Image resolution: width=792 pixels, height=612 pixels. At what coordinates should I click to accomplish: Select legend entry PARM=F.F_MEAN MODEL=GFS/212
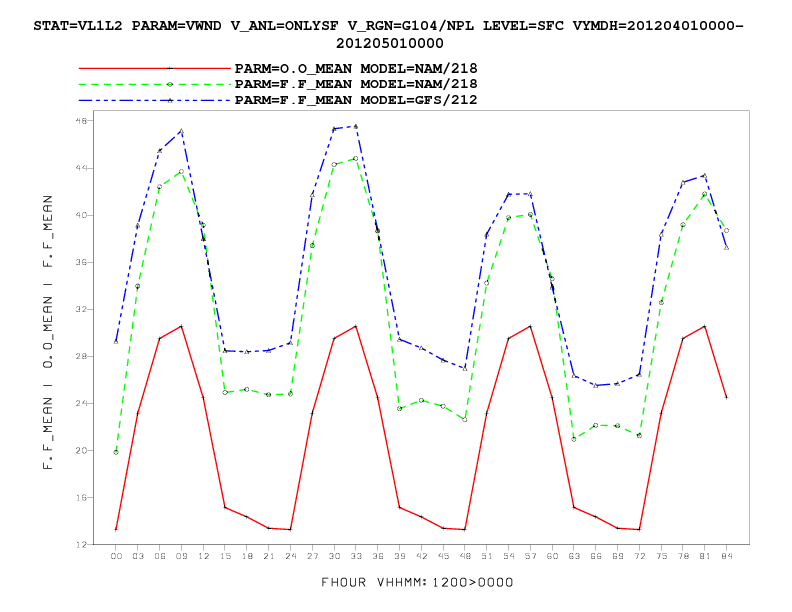(356, 100)
